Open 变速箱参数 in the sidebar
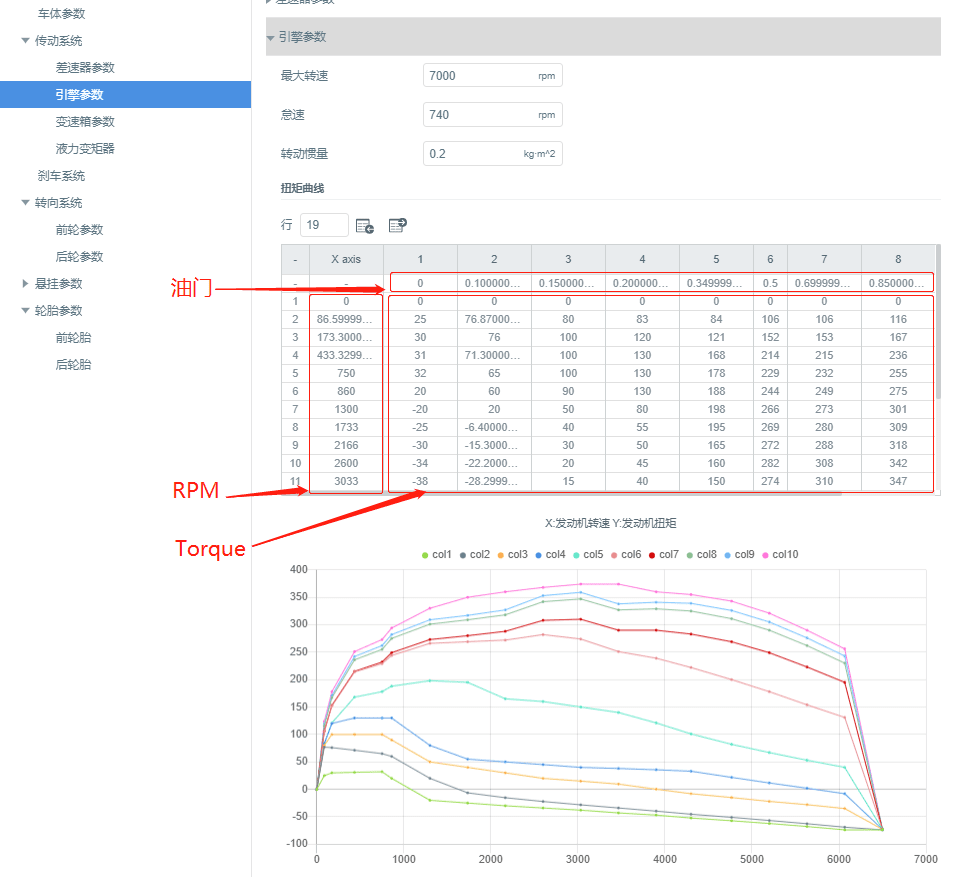This screenshot has width=953, height=877. click(x=85, y=122)
